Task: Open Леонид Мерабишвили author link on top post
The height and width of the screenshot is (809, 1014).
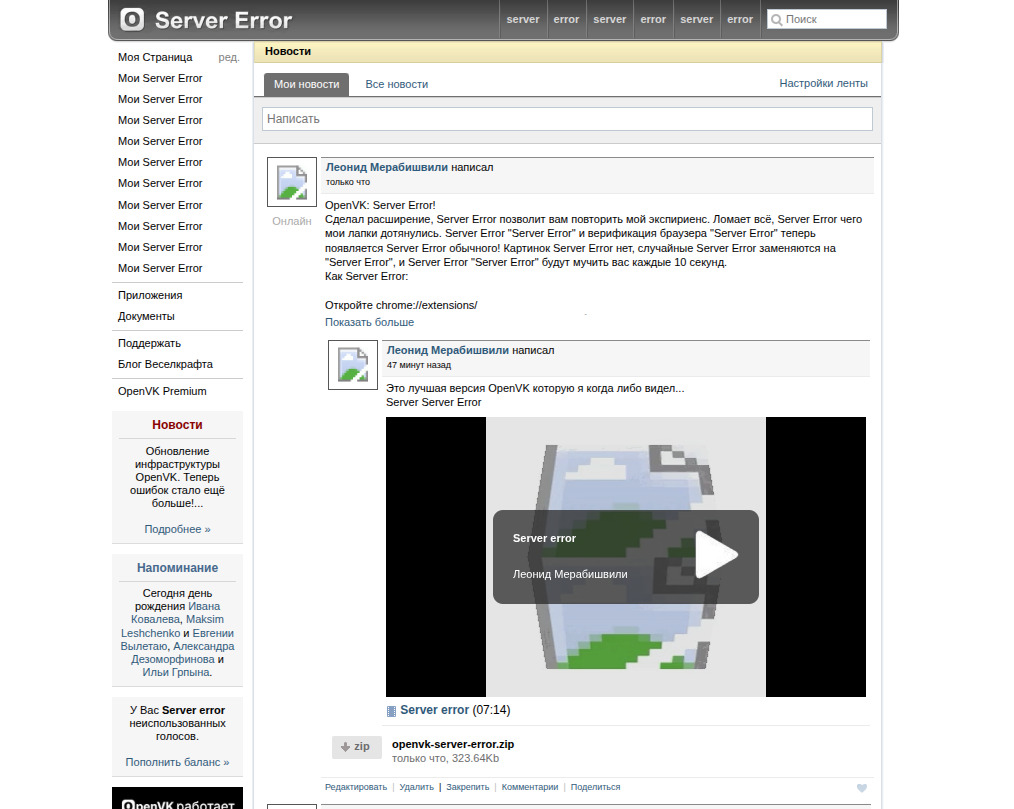Action: click(386, 167)
